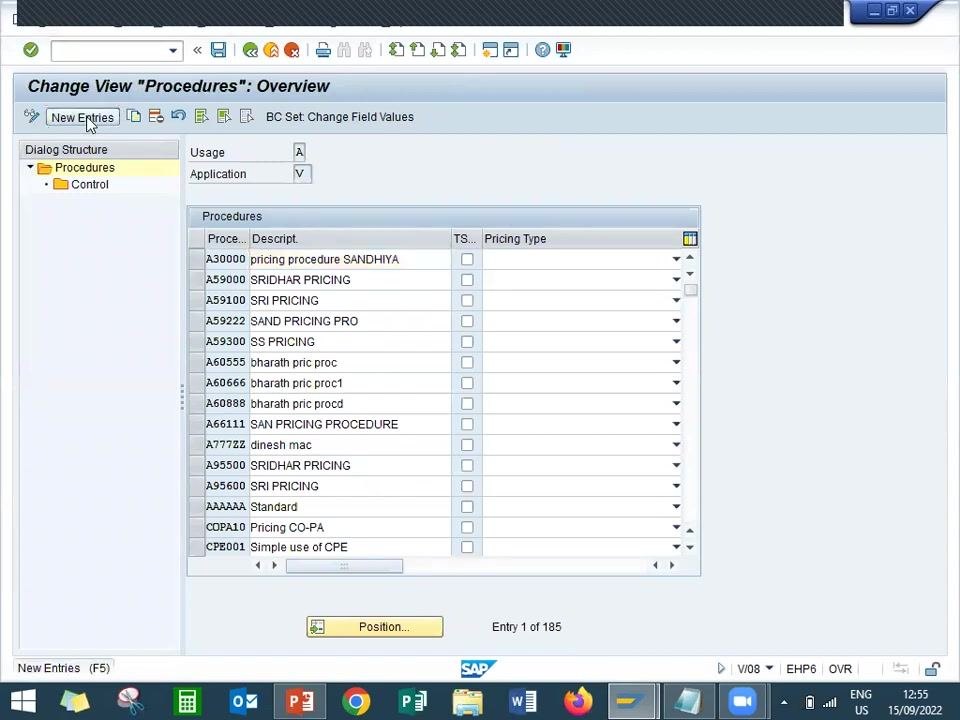The height and width of the screenshot is (720, 960).
Task: Go to First Page with the page icon
Action: pos(397,50)
